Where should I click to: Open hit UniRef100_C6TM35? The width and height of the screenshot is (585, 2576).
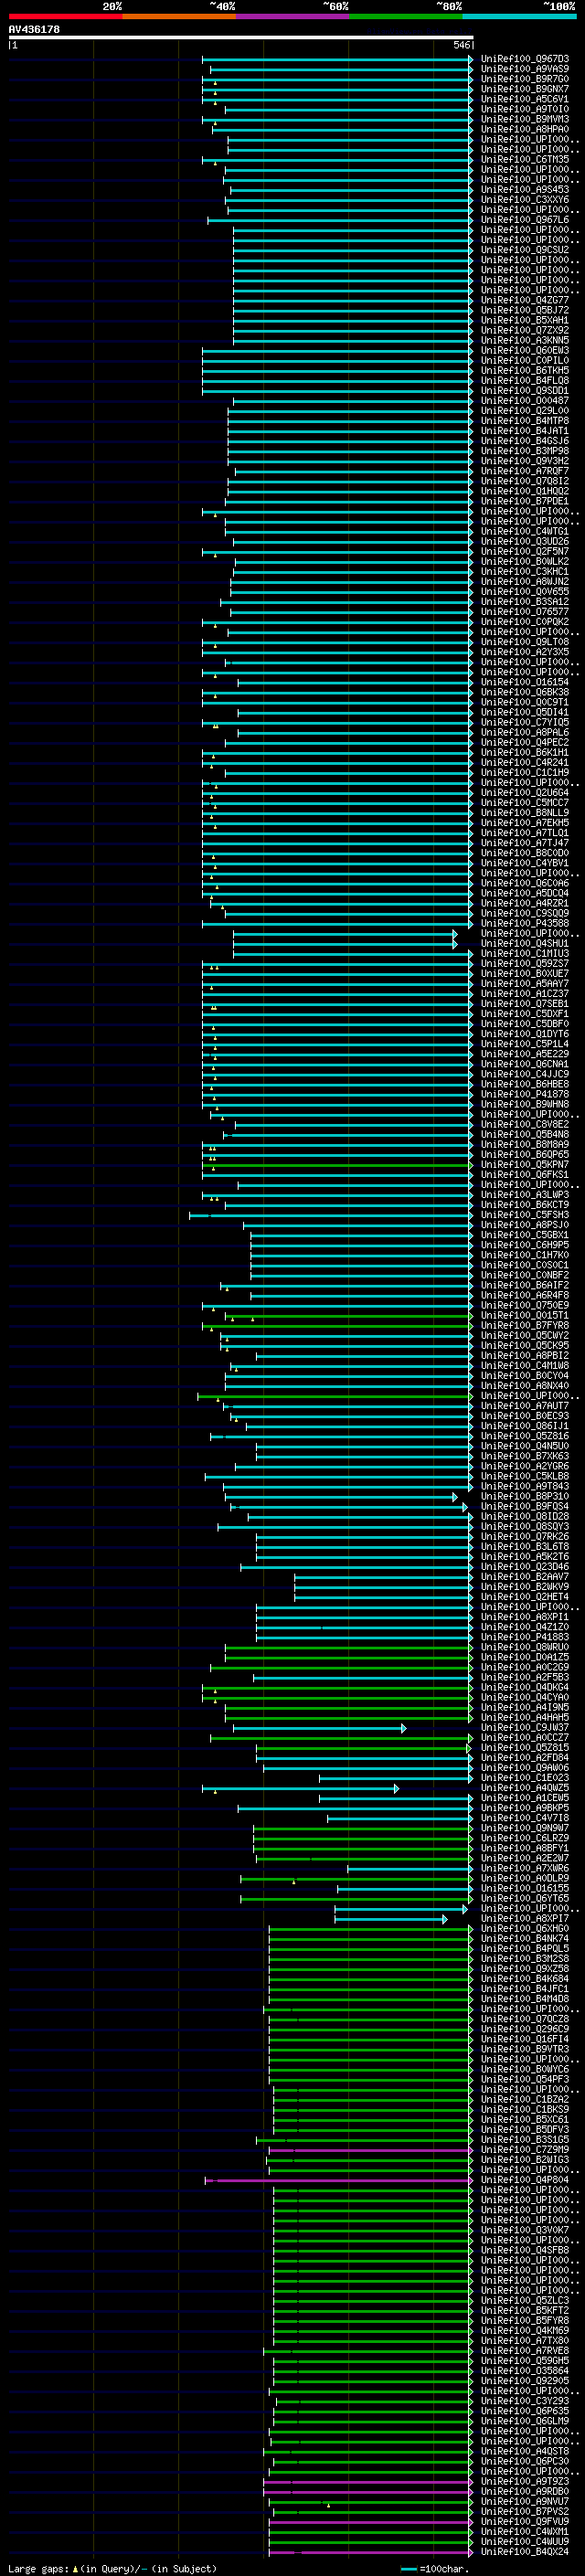pyautogui.click(x=525, y=159)
